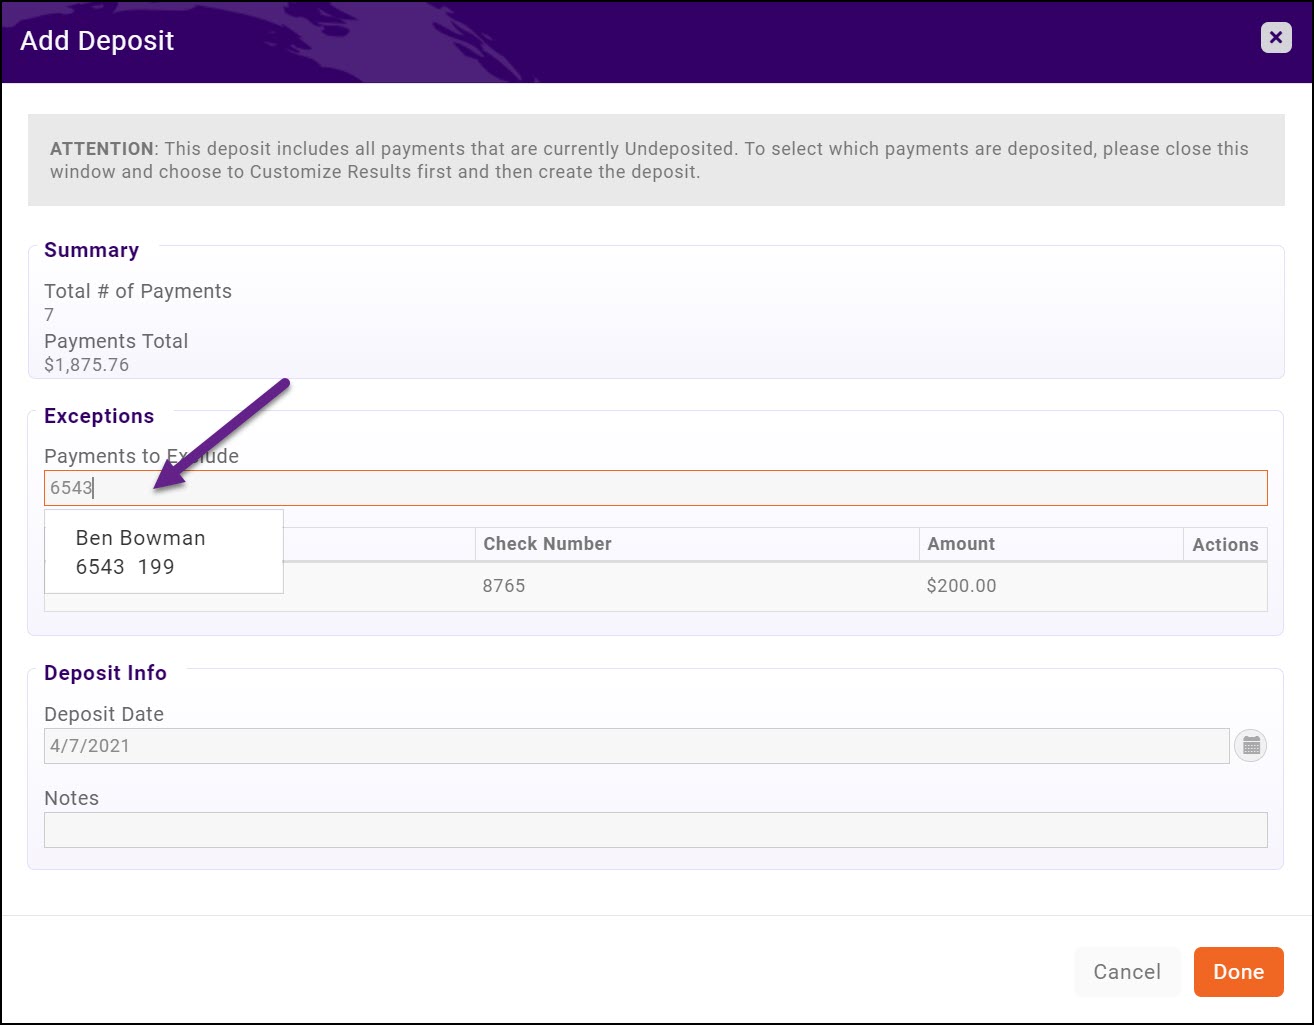
Task: Select the check number 8765 entry
Action: click(x=505, y=586)
